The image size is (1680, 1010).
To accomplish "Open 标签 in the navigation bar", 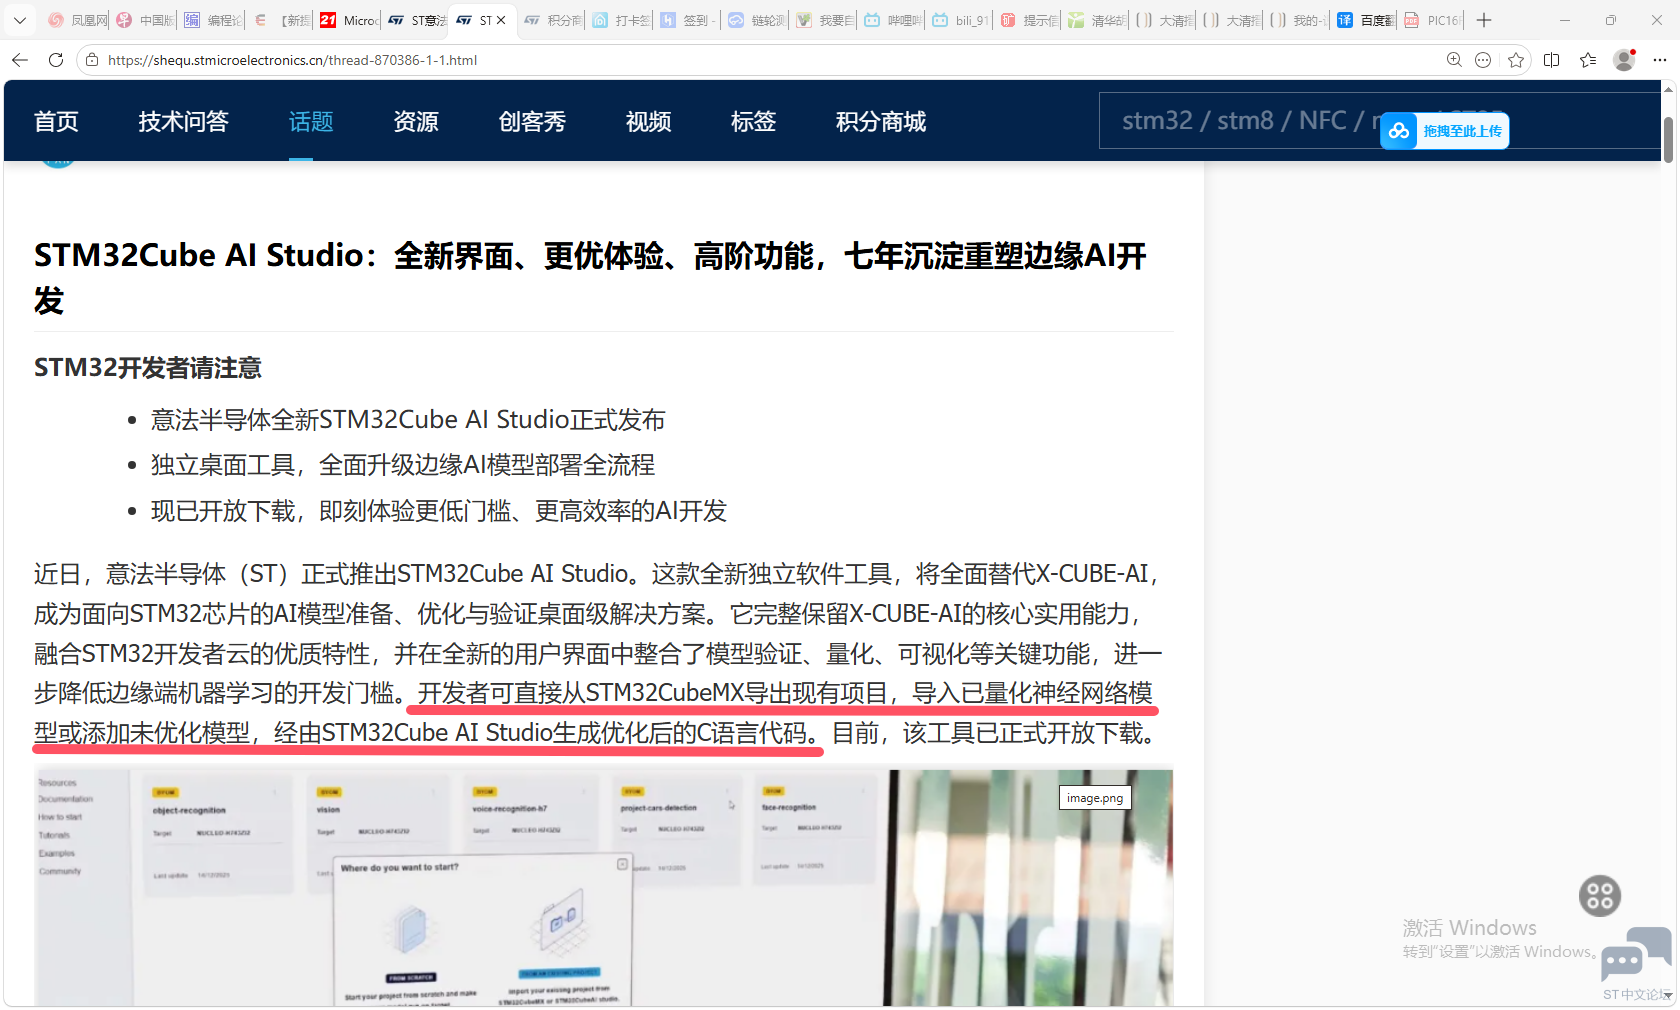I will click(753, 122).
